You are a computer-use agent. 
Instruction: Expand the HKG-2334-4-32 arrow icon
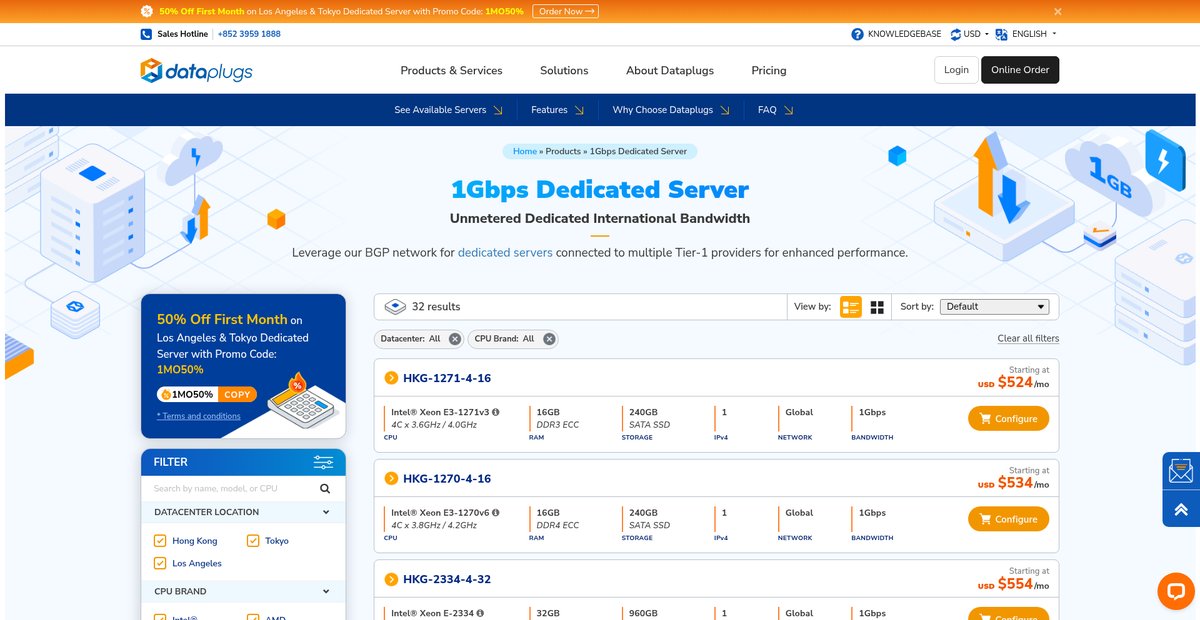click(391, 579)
